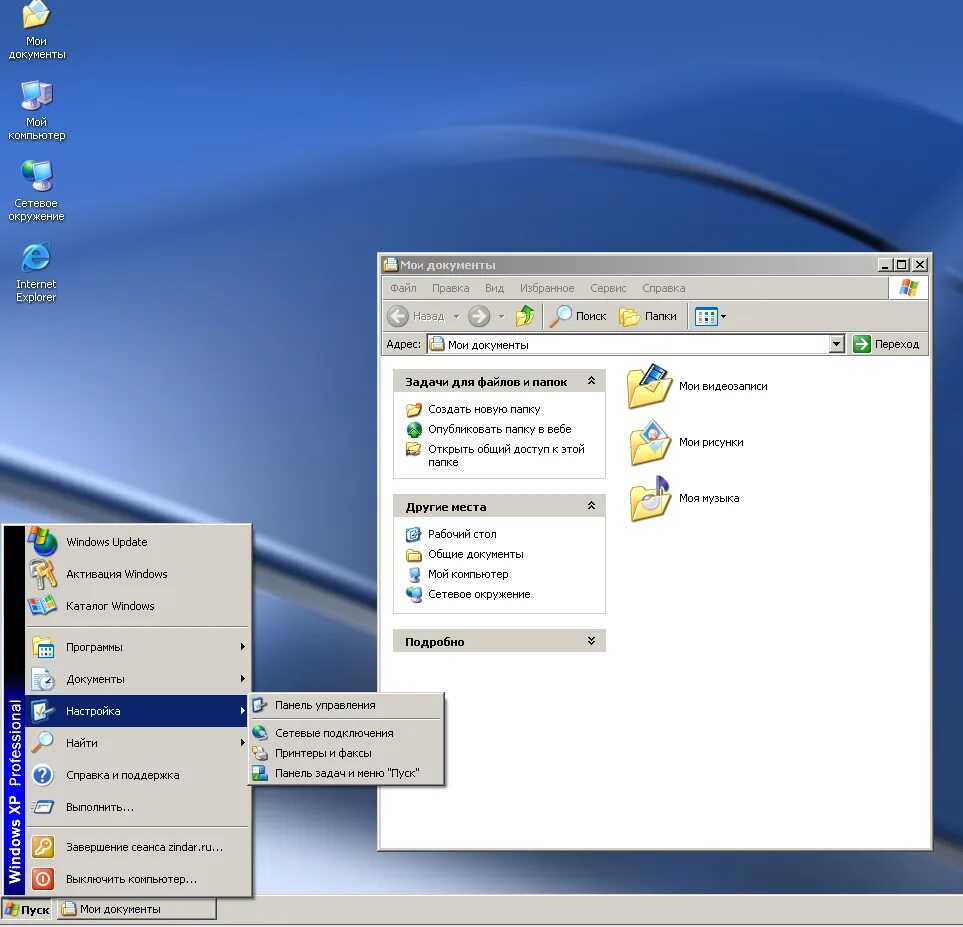This screenshot has width=963, height=927.
Task: Click the Мои документы title bar icon
Action: (x=390, y=265)
